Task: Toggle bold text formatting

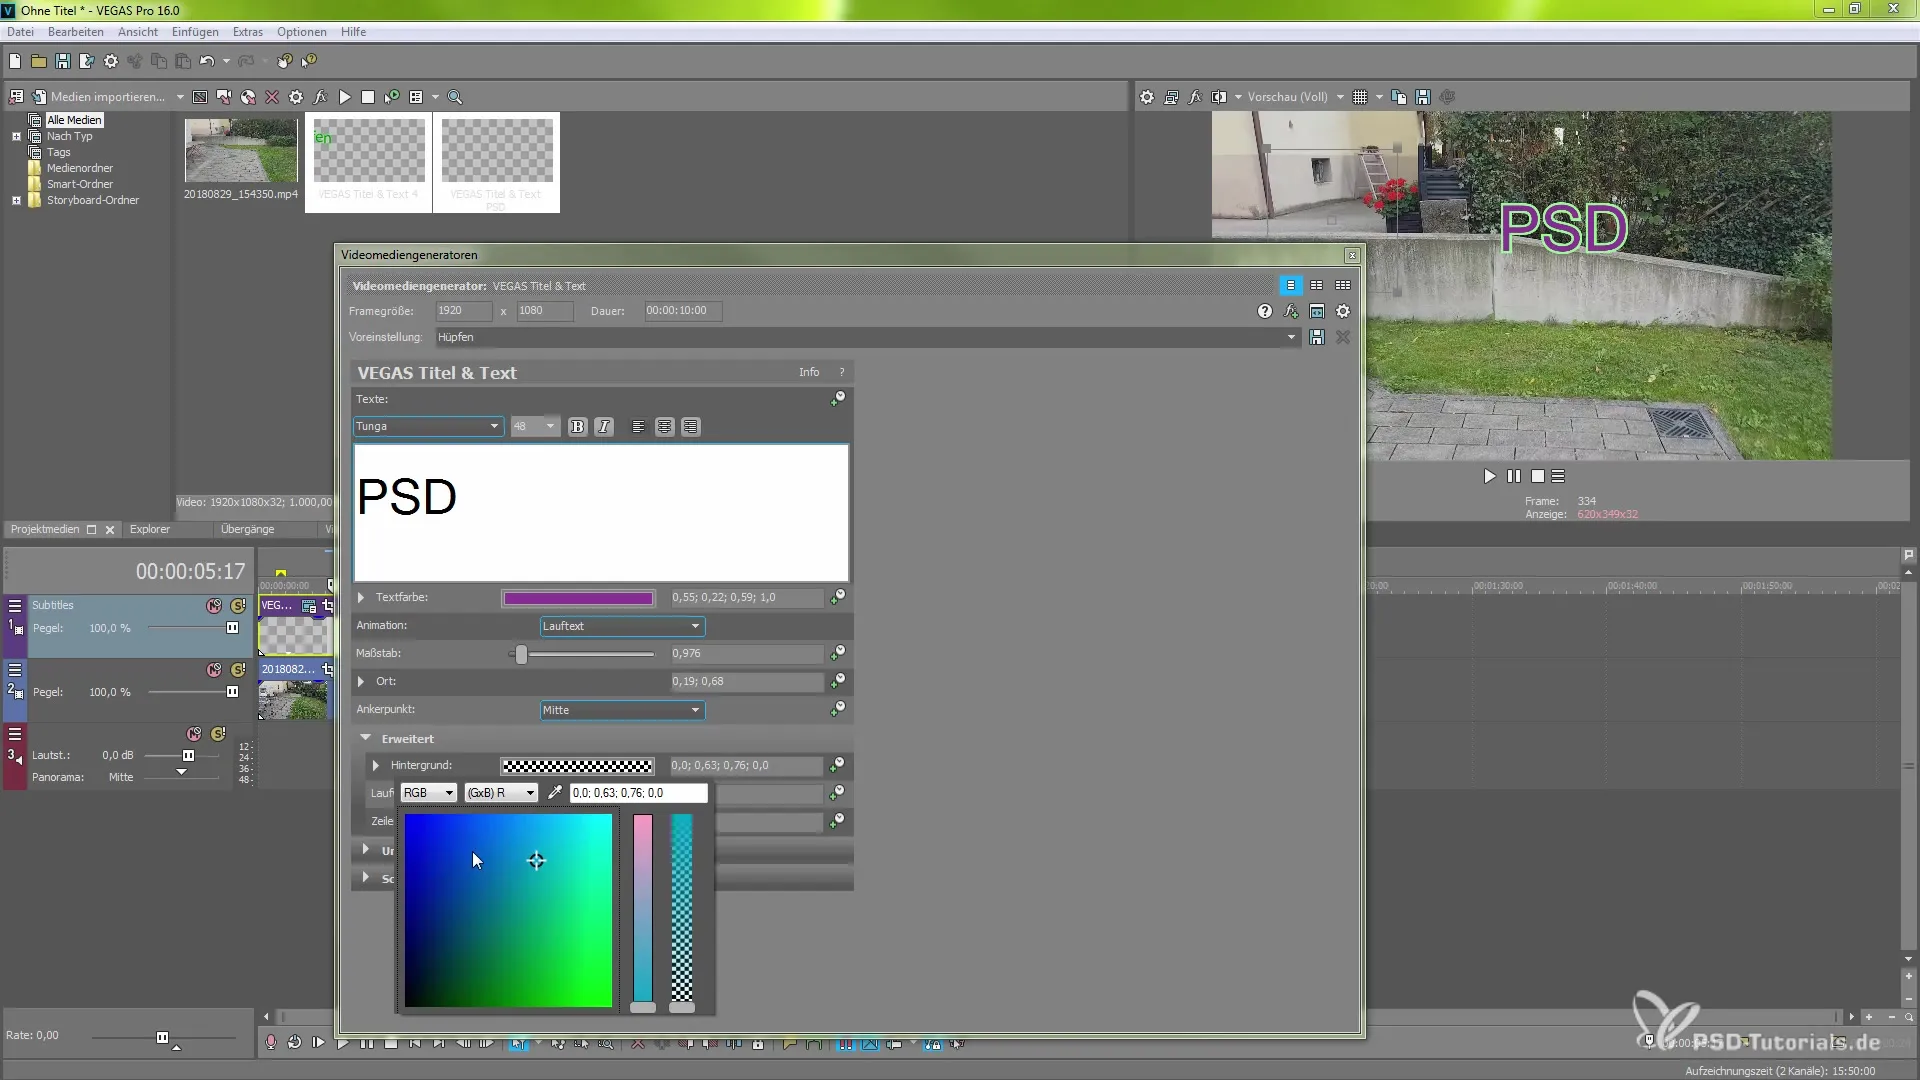Action: tap(577, 426)
